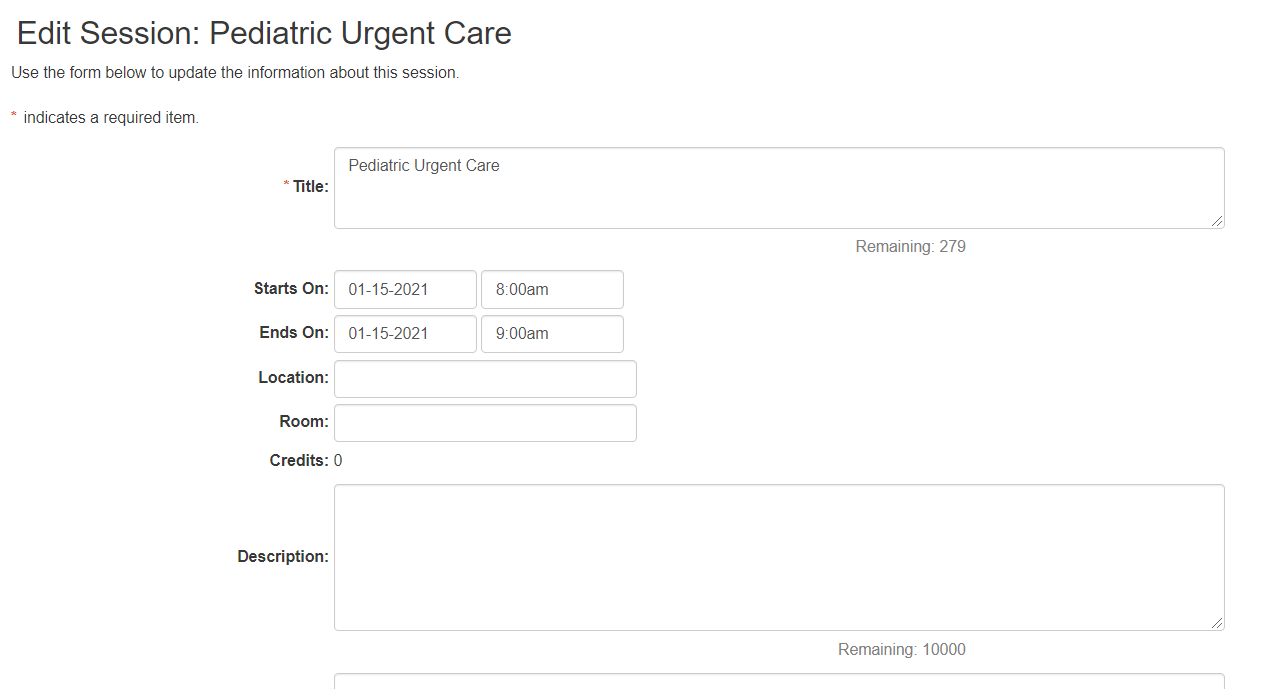Screen dimensions: 1269x689
Task: Click the Remaining: 279 counter text
Action: pos(911,246)
